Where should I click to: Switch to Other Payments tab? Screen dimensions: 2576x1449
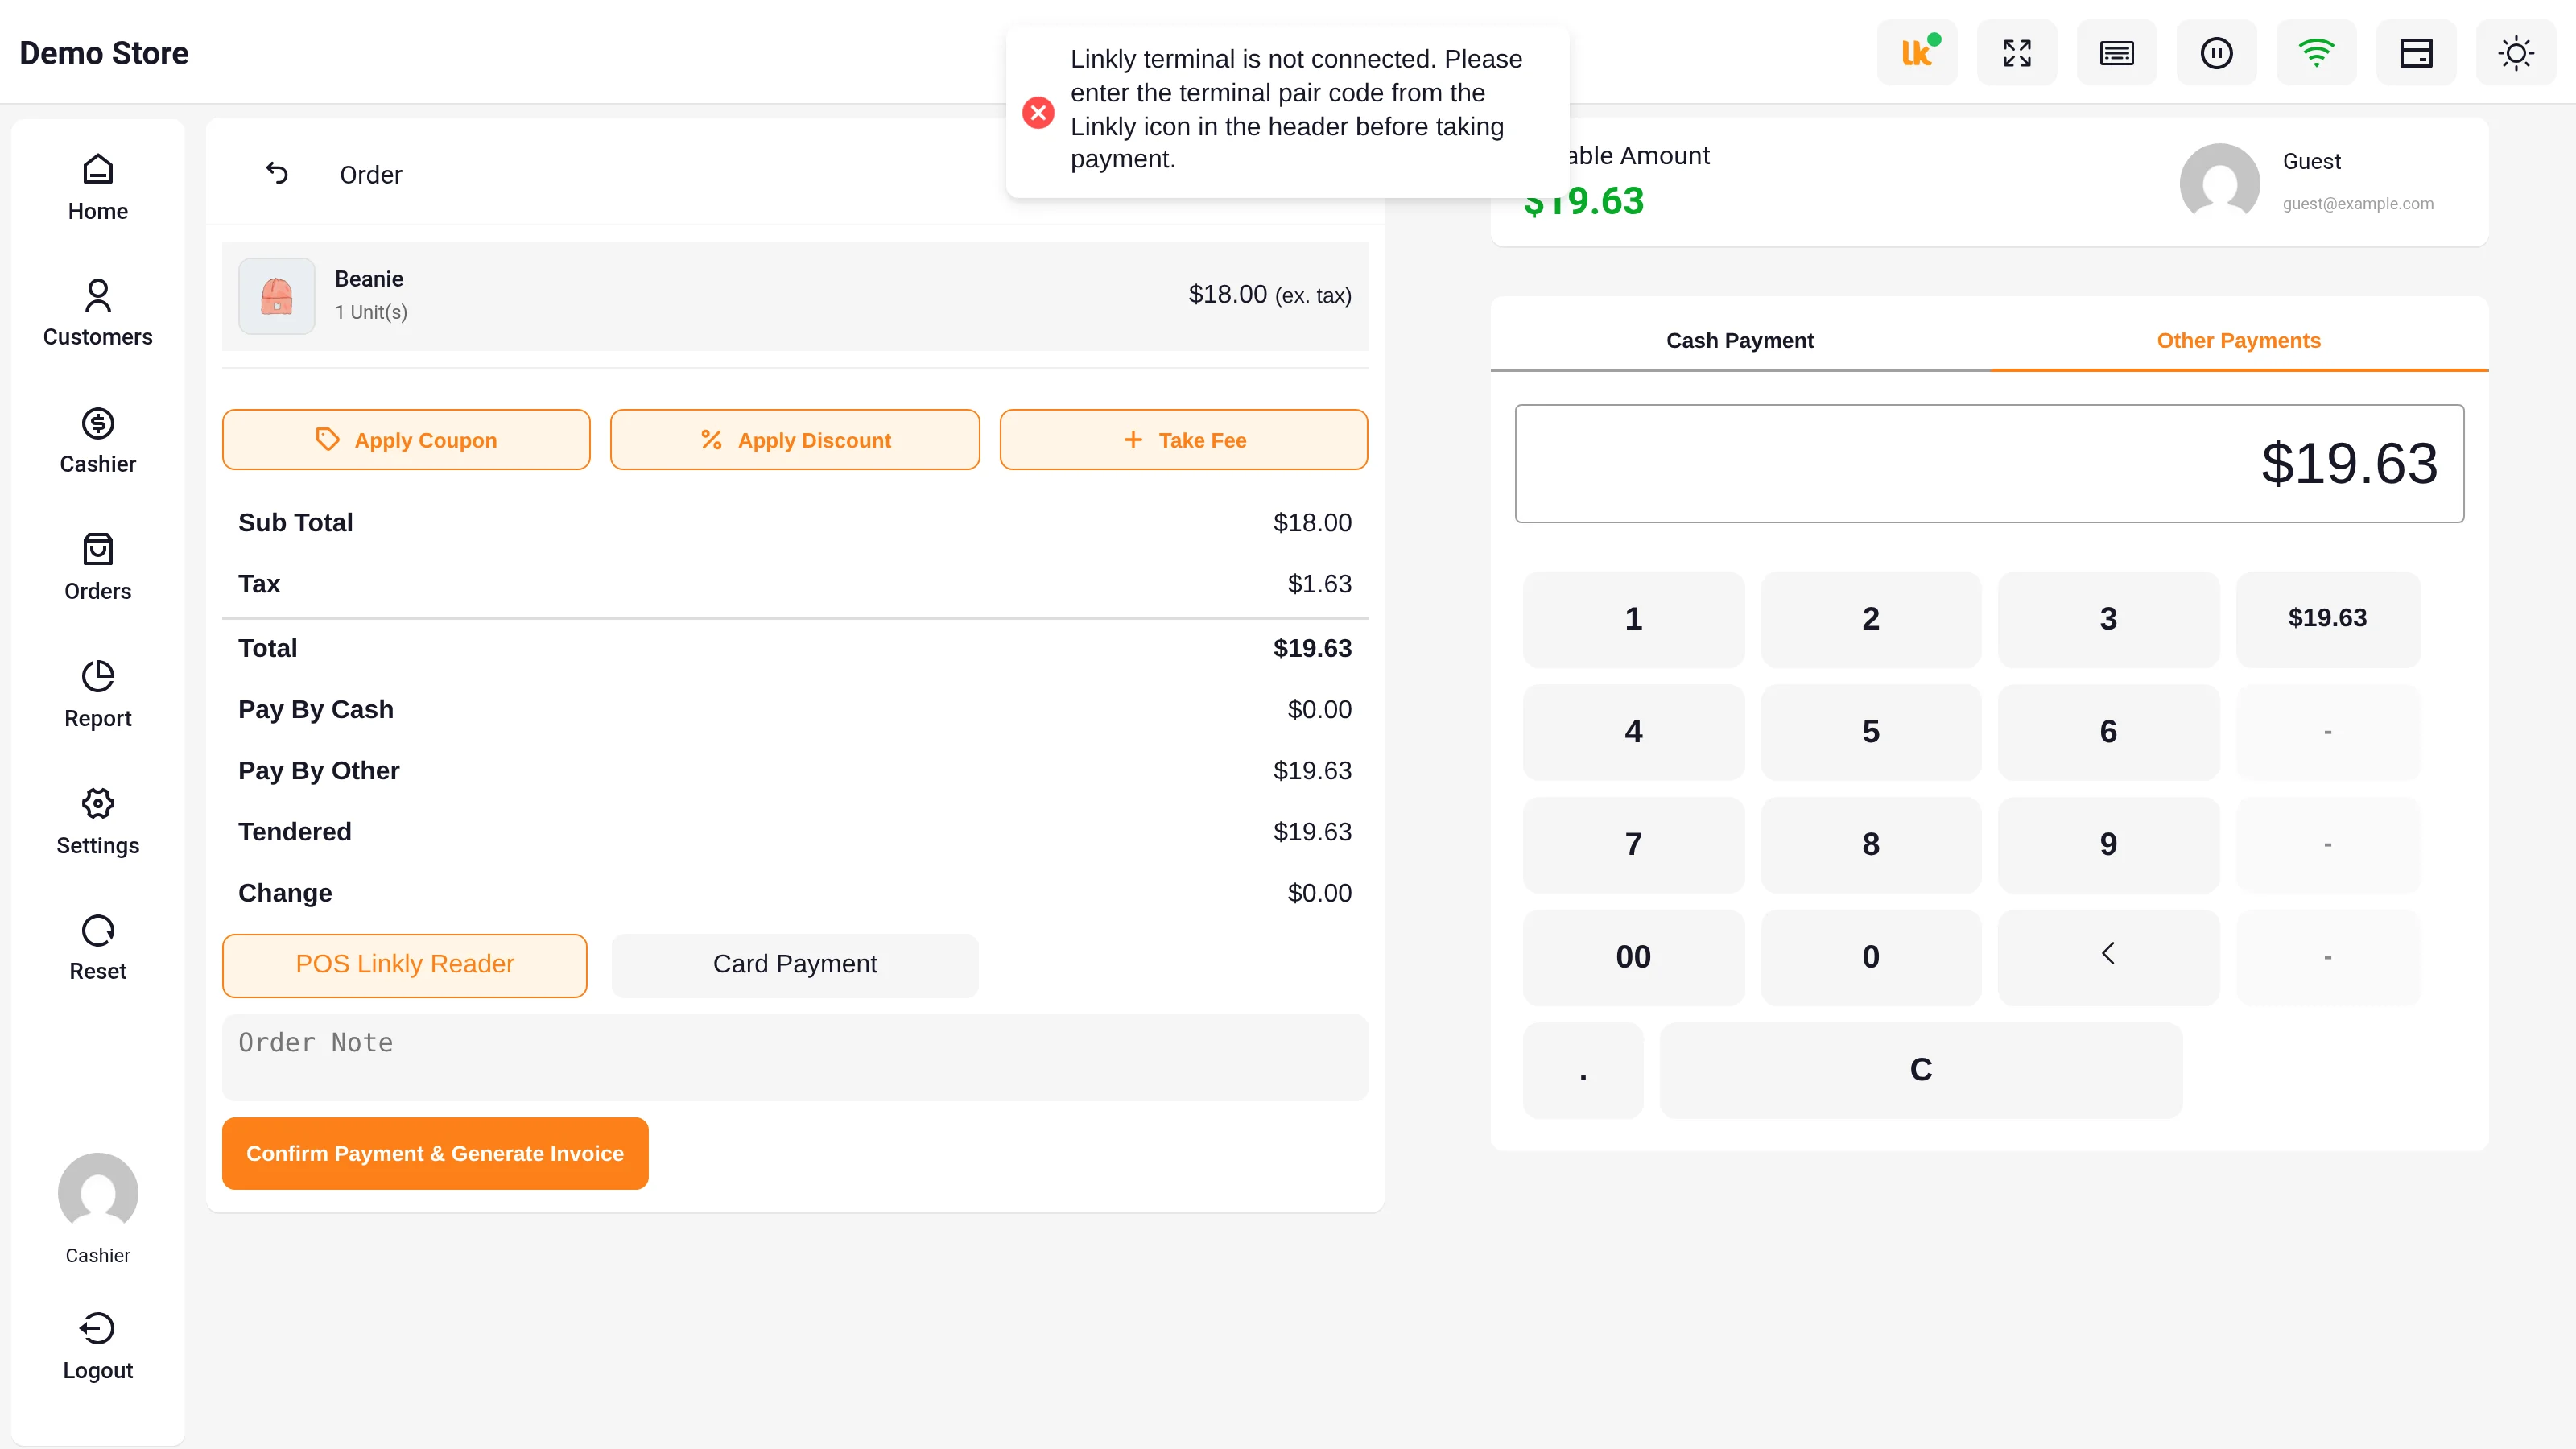pyautogui.click(x=2238, y=340)
